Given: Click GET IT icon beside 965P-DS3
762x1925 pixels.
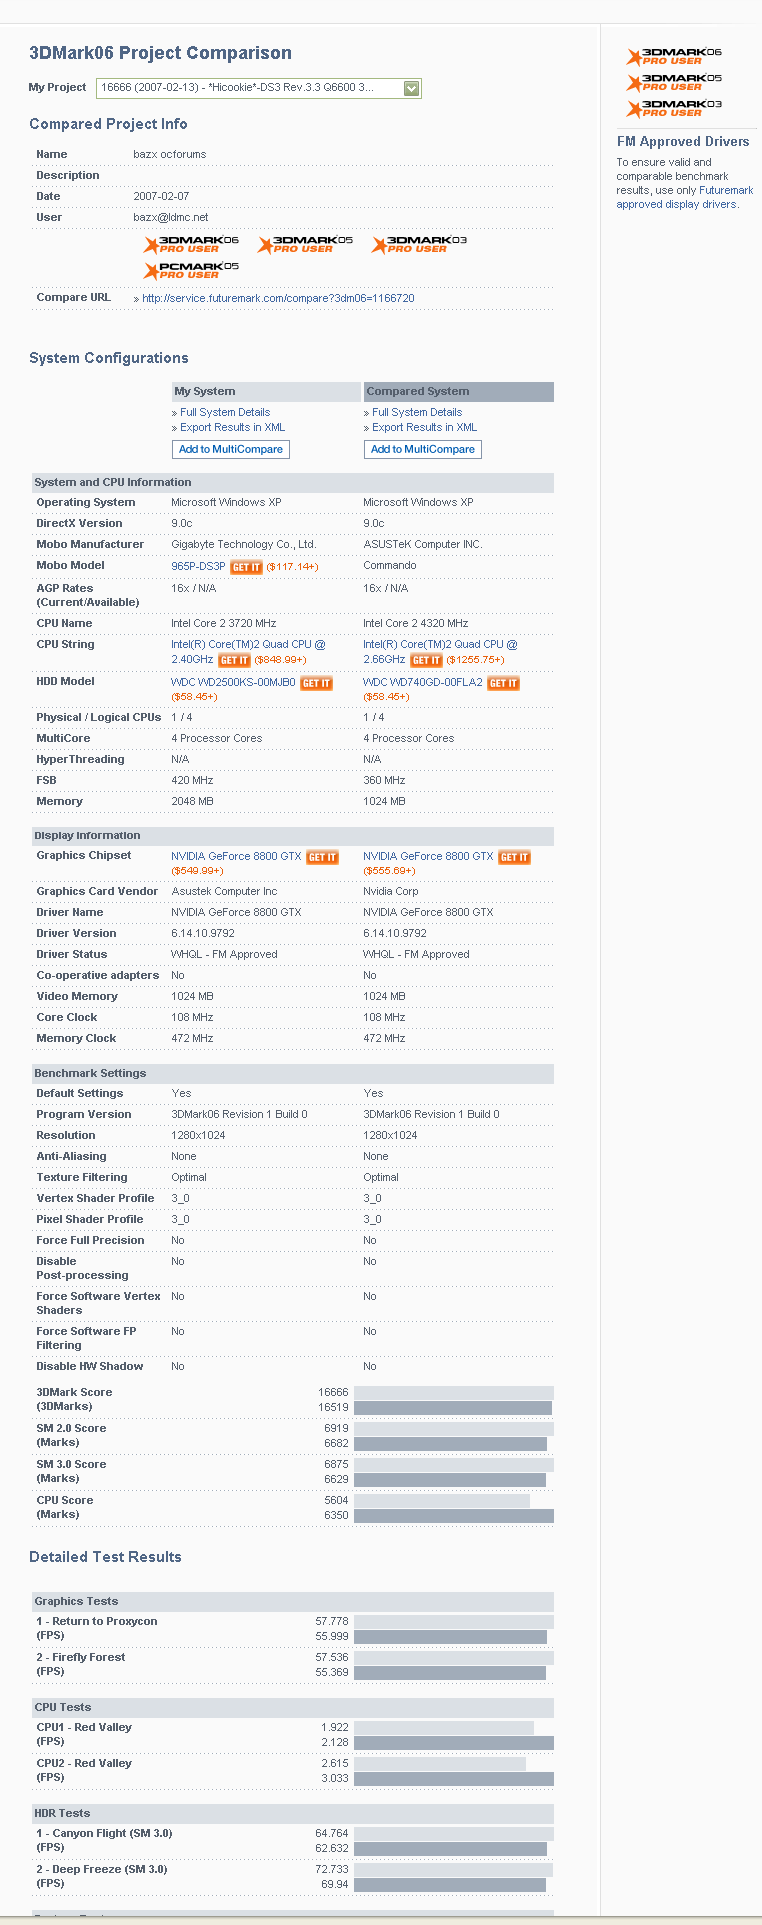Looking at the screenshot, I should pos(246,567).
